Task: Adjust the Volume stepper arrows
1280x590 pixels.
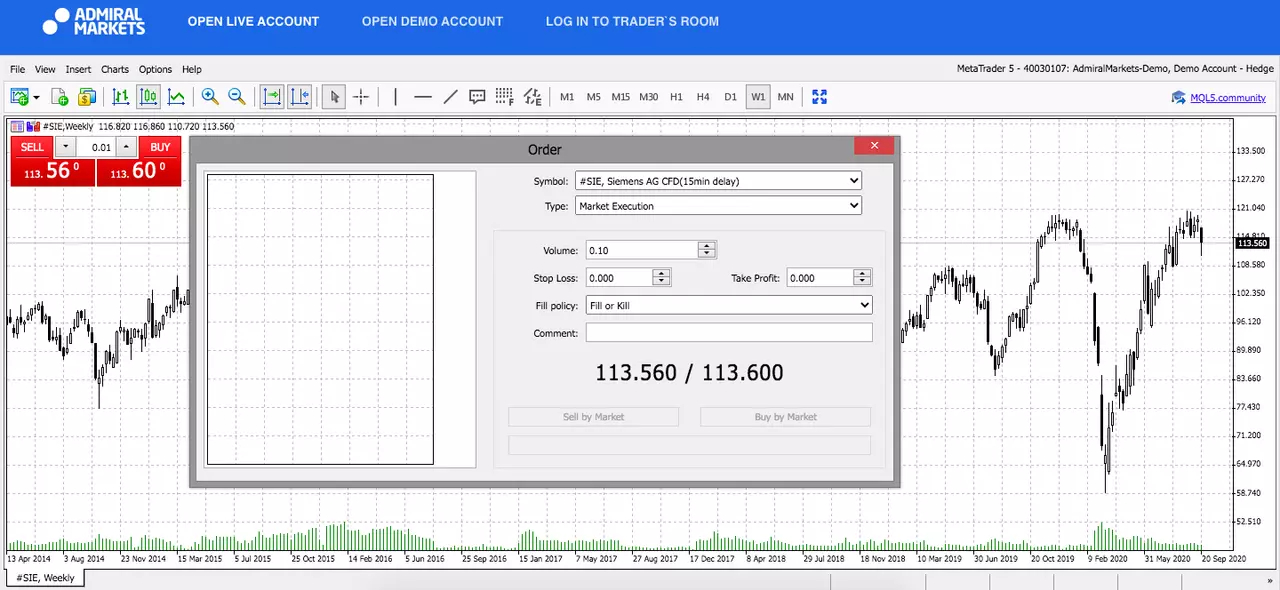Action: (707, 250)
